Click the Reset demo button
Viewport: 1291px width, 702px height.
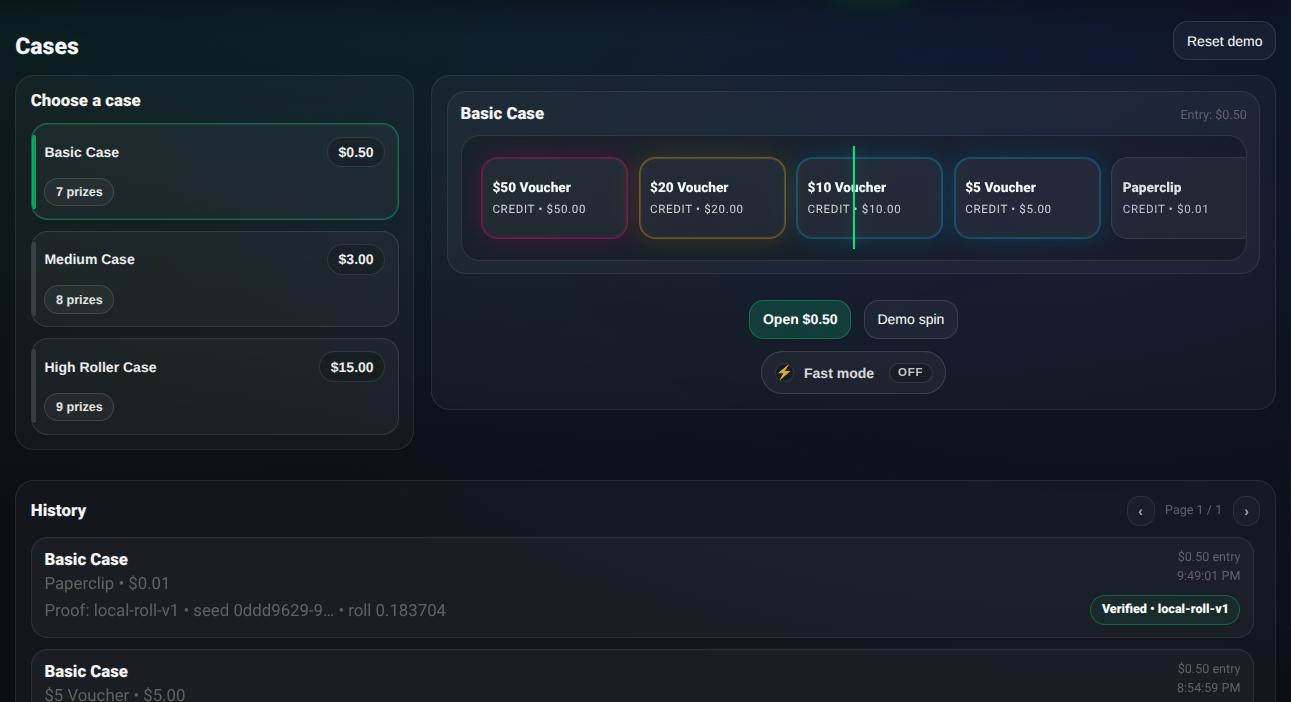click(1224, 41)
